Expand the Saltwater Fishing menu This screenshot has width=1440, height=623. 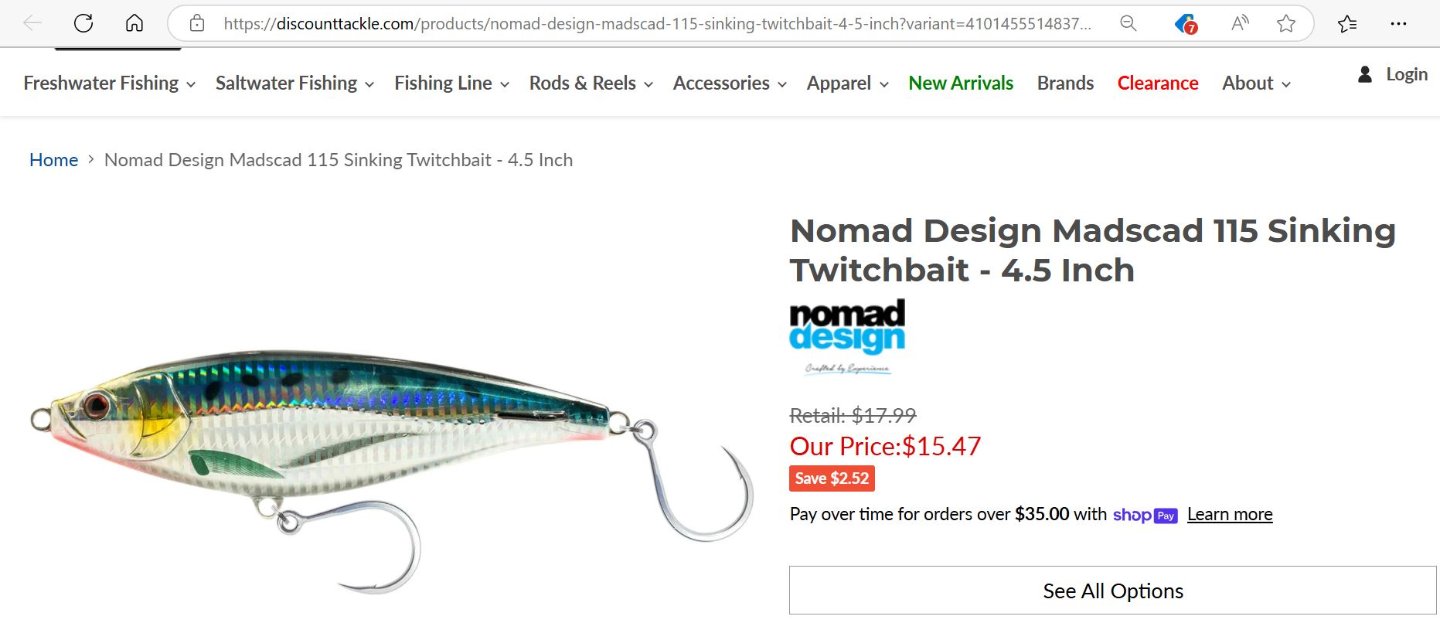[294, 83]
